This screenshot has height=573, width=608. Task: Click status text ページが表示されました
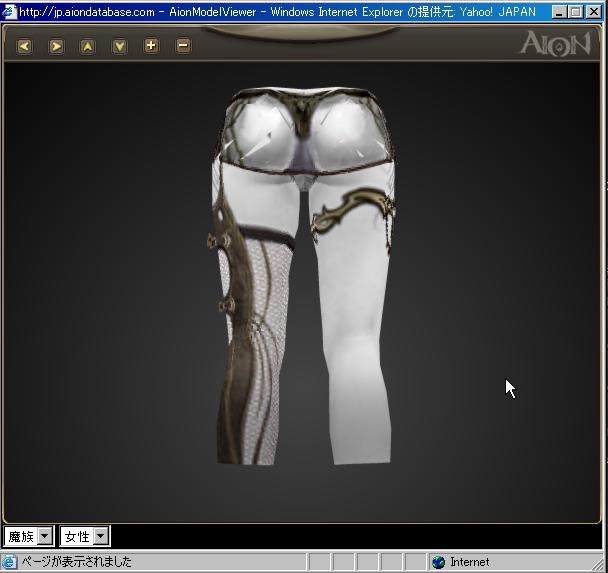tap(76, 562)
